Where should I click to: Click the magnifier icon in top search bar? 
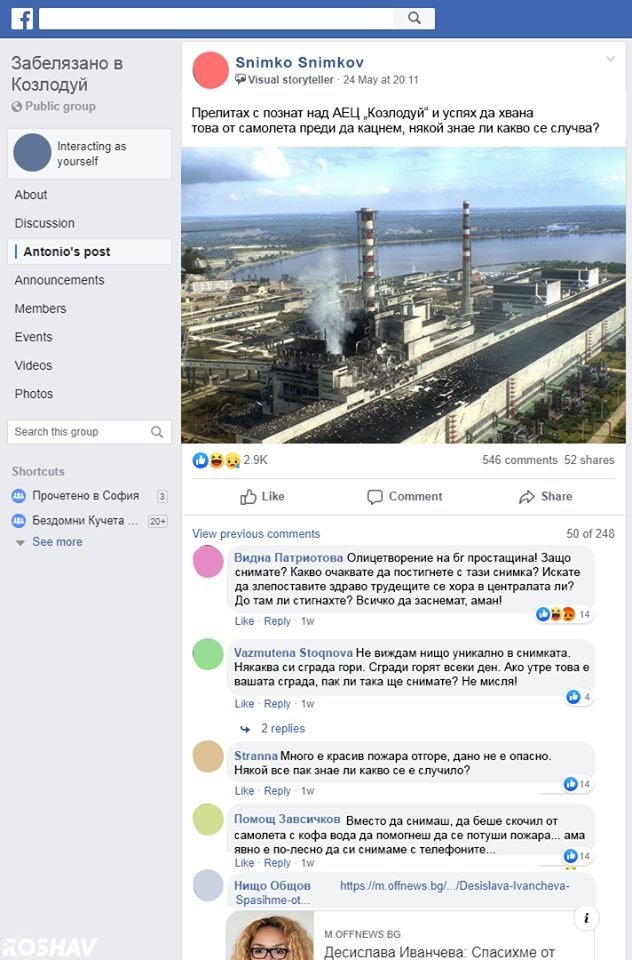click(x=414, y=18)
